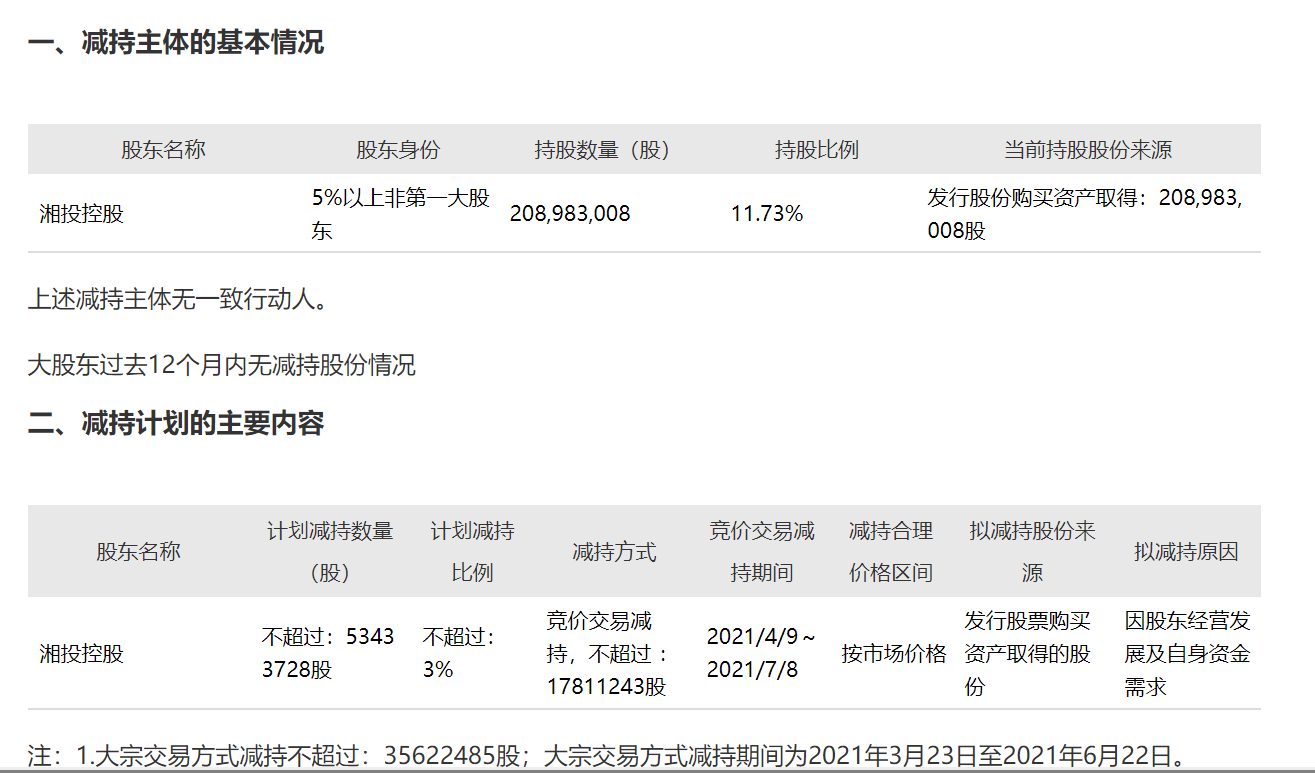Click the 当前持股股份来源 header
1315x773 pixels.
tap(1088, 150)
